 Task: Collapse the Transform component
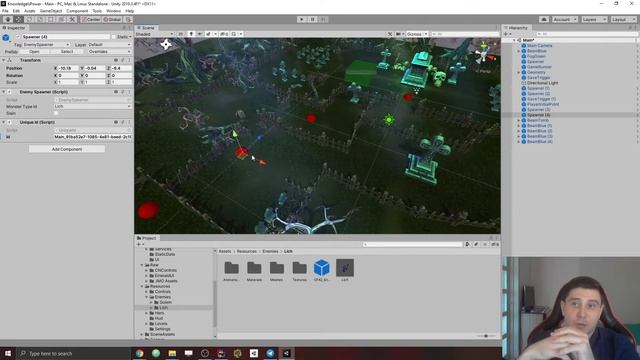click(x=4, y=60)
